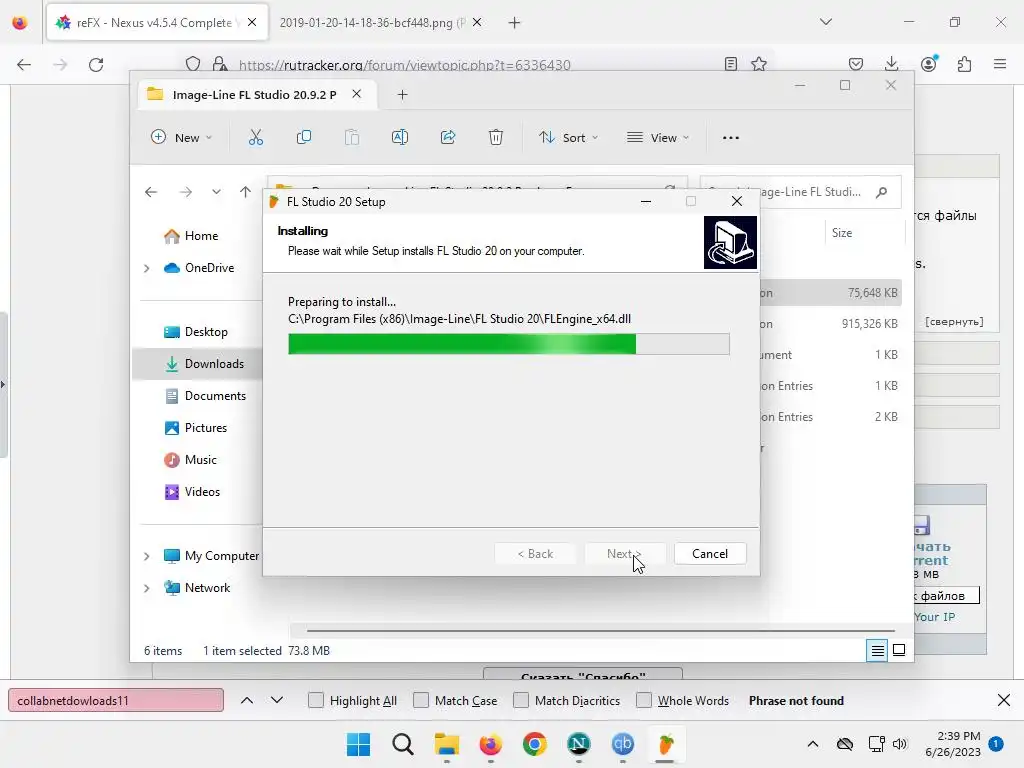Enable Match Diacritics in the find bar

pos(520,700)
